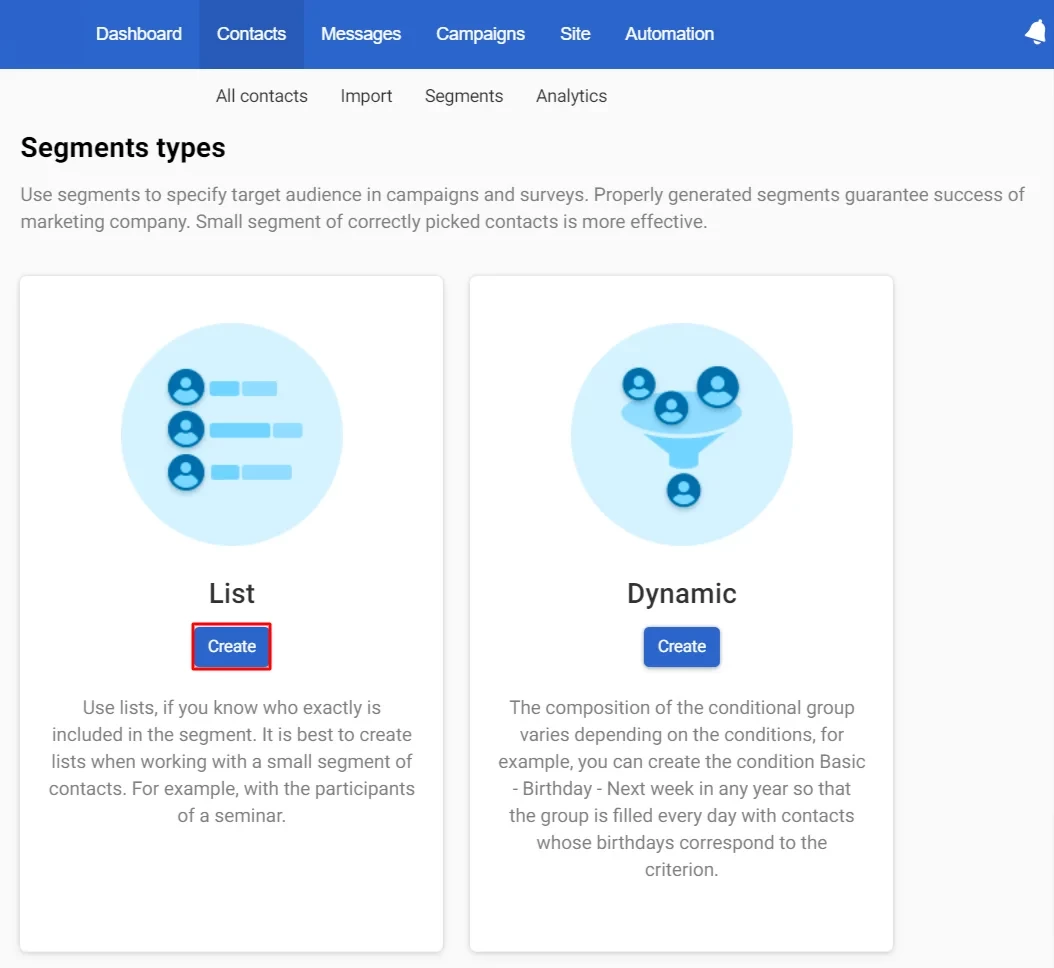Click the 'Segments types' heading
The width and height of the screenshot is (1054, 968).
pos(123,148)
